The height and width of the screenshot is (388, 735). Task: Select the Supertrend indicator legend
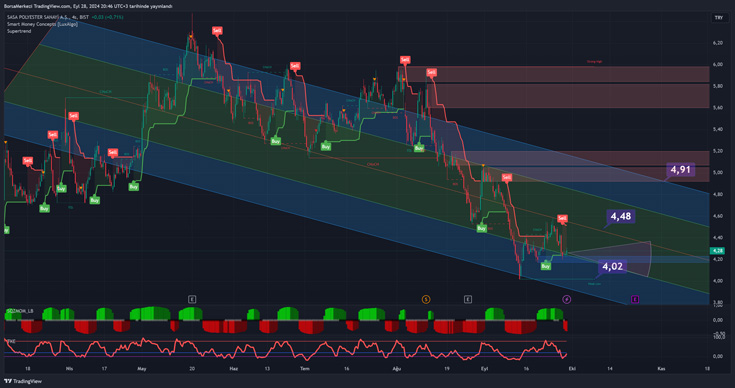(19, 31)
